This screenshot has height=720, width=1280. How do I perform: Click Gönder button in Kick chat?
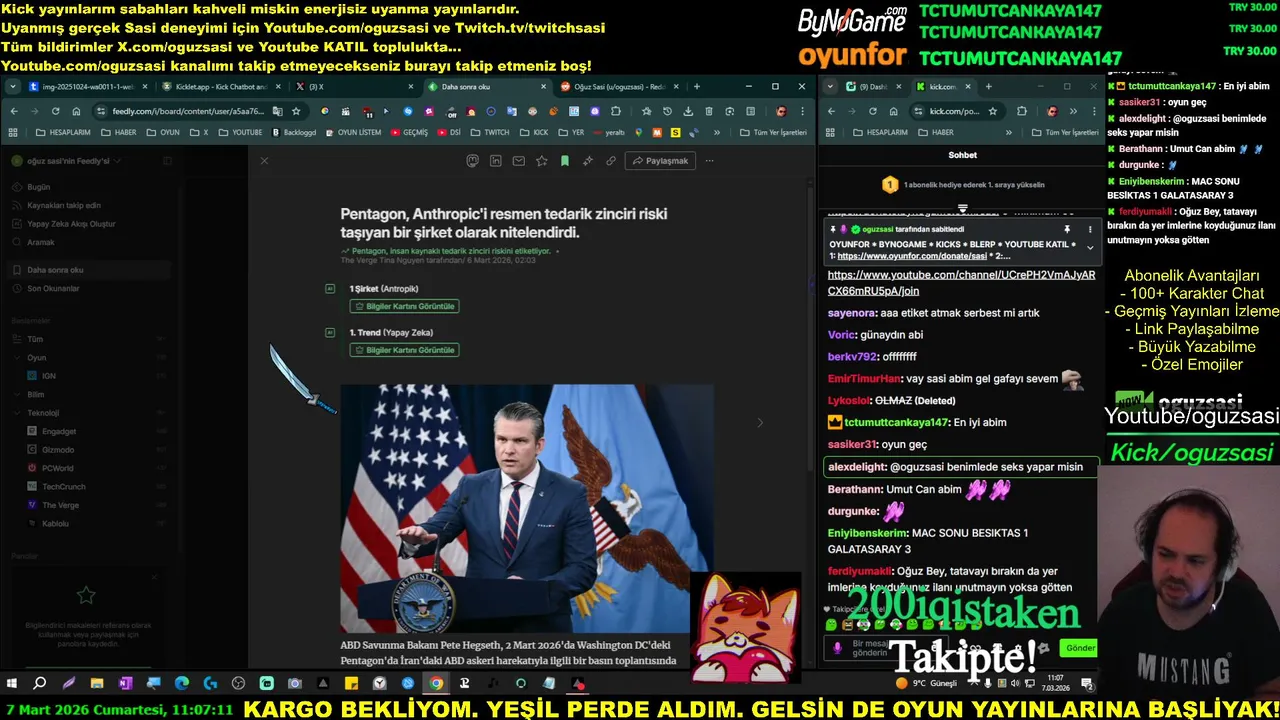(1080, 648)
